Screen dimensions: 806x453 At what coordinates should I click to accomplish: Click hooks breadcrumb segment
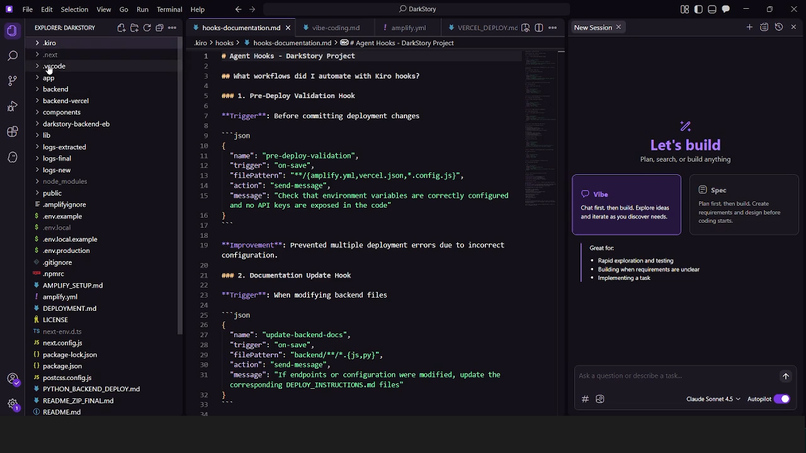click(x=224, y=43)
